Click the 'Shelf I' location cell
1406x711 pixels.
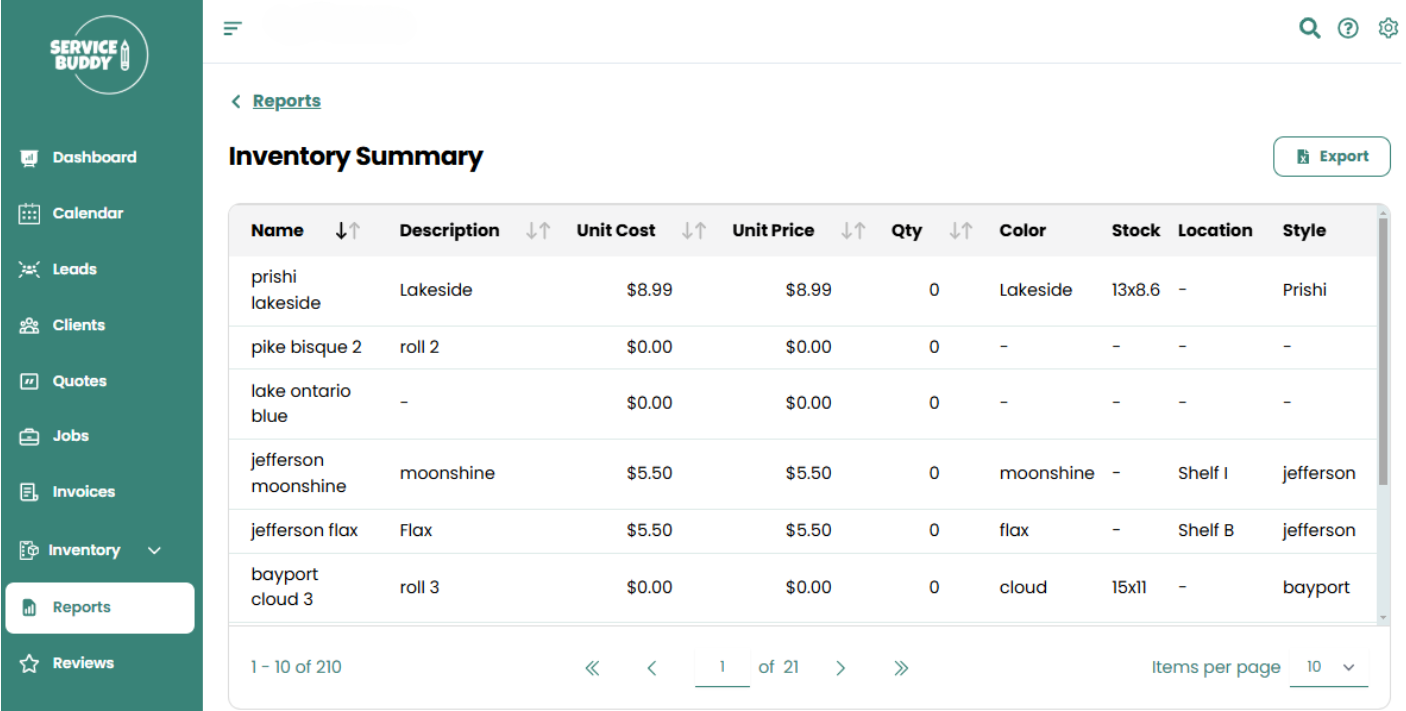pyautogui.click(x=1203, y=474)
